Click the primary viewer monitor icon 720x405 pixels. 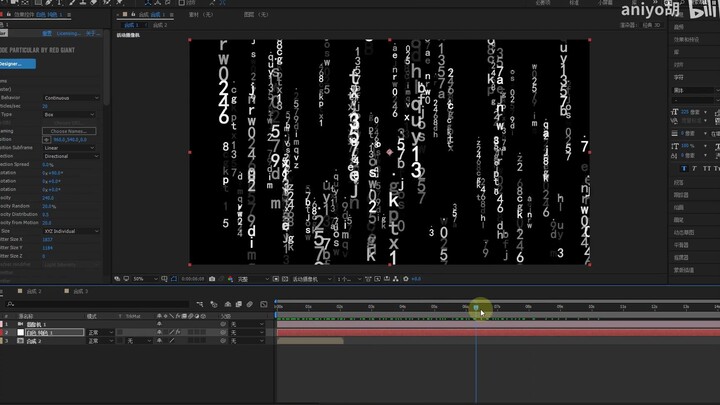[x=126, y=279]
